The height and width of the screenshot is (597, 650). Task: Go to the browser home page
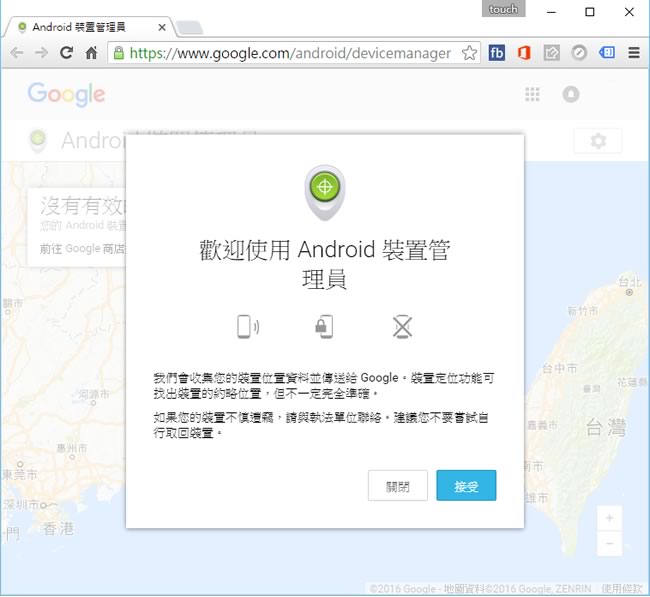tap(92, 53)
